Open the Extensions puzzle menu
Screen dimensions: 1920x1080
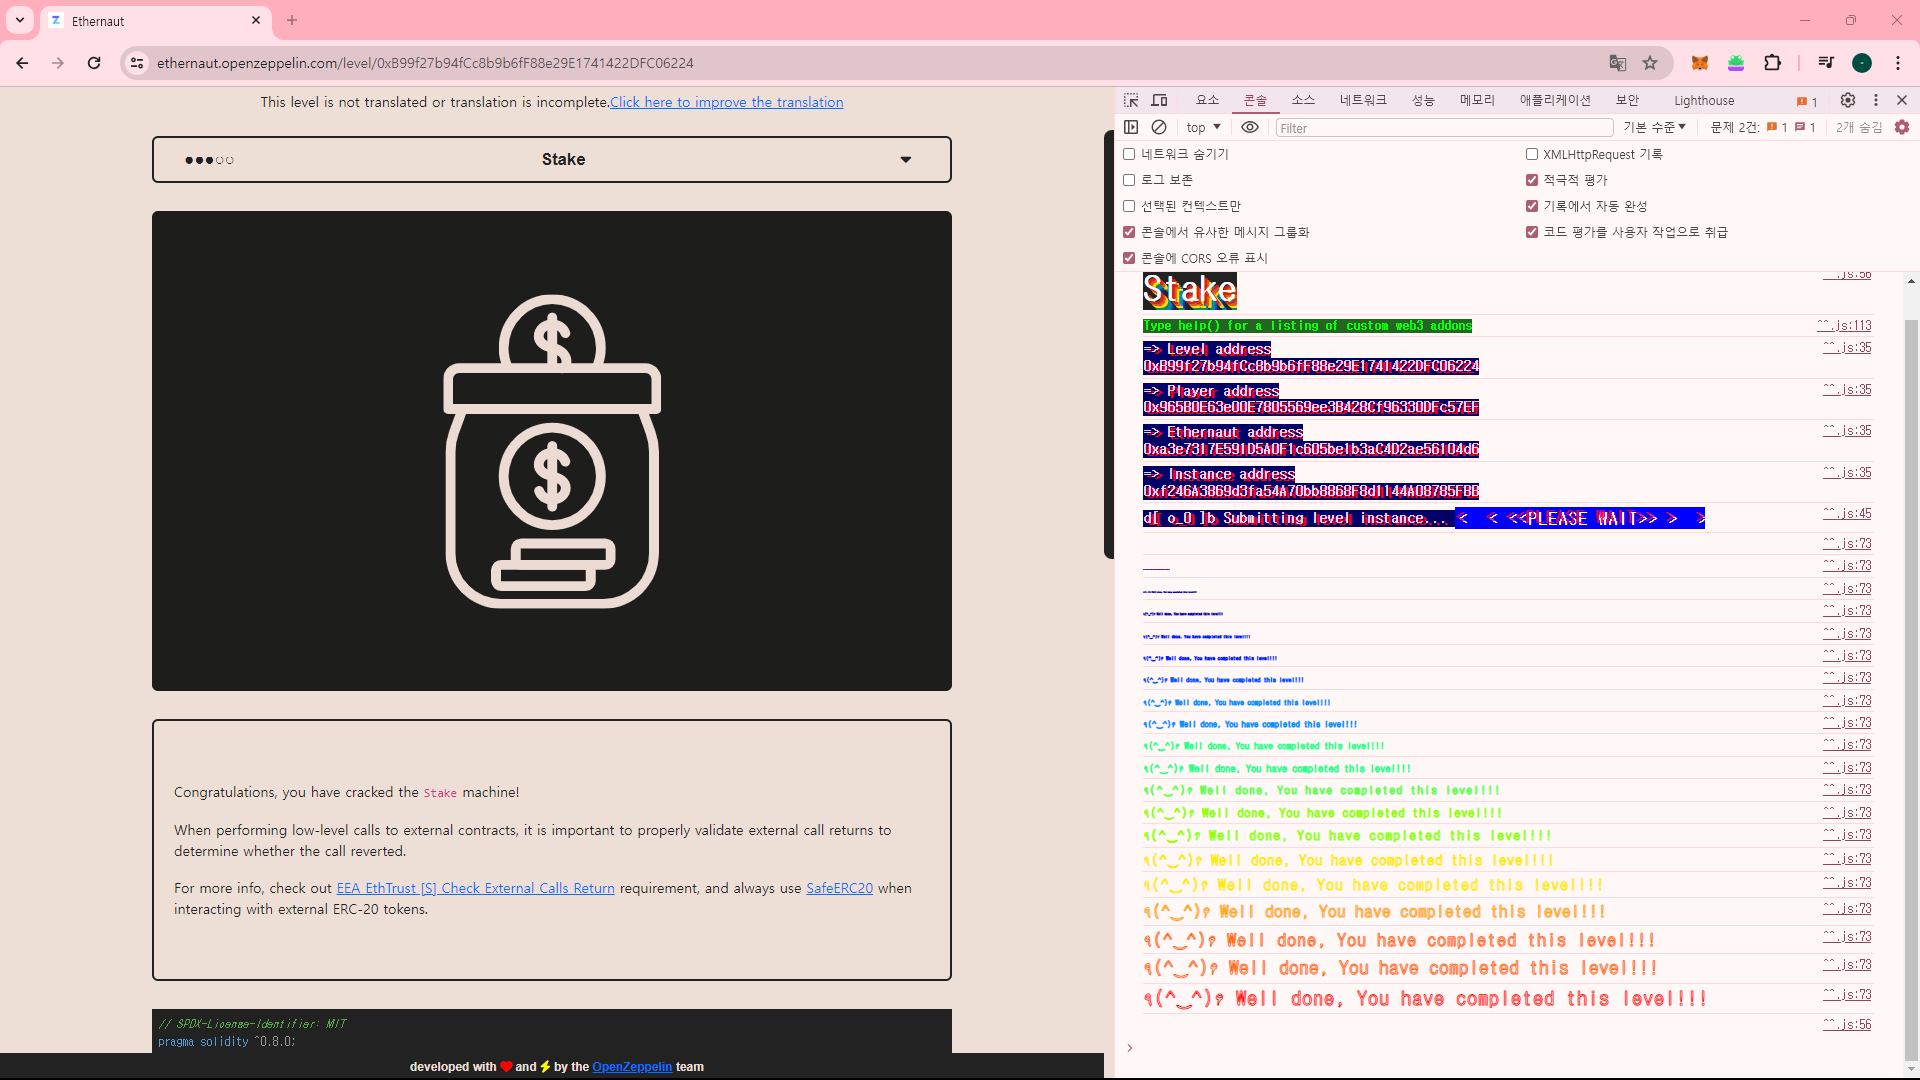pos(1772,63)
